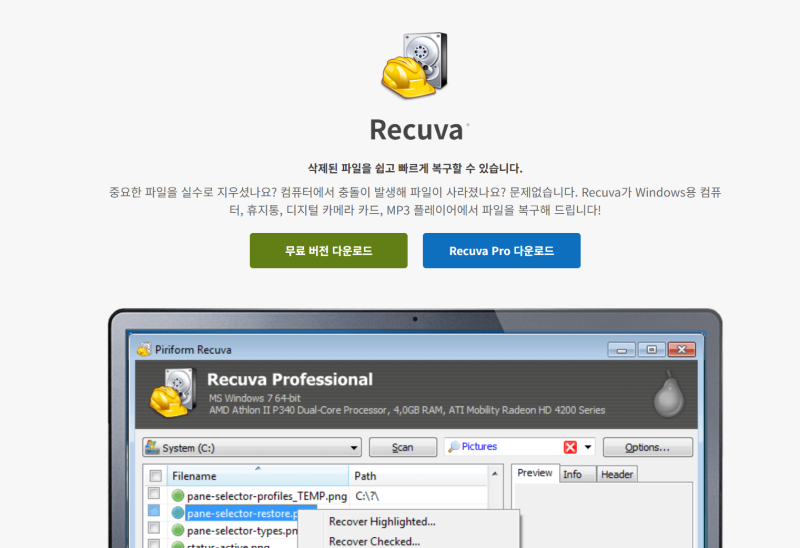Viewport: 800px width, 548px height.
Task: Expand the filter dropdown arrow next to red X
Action: 588,447
